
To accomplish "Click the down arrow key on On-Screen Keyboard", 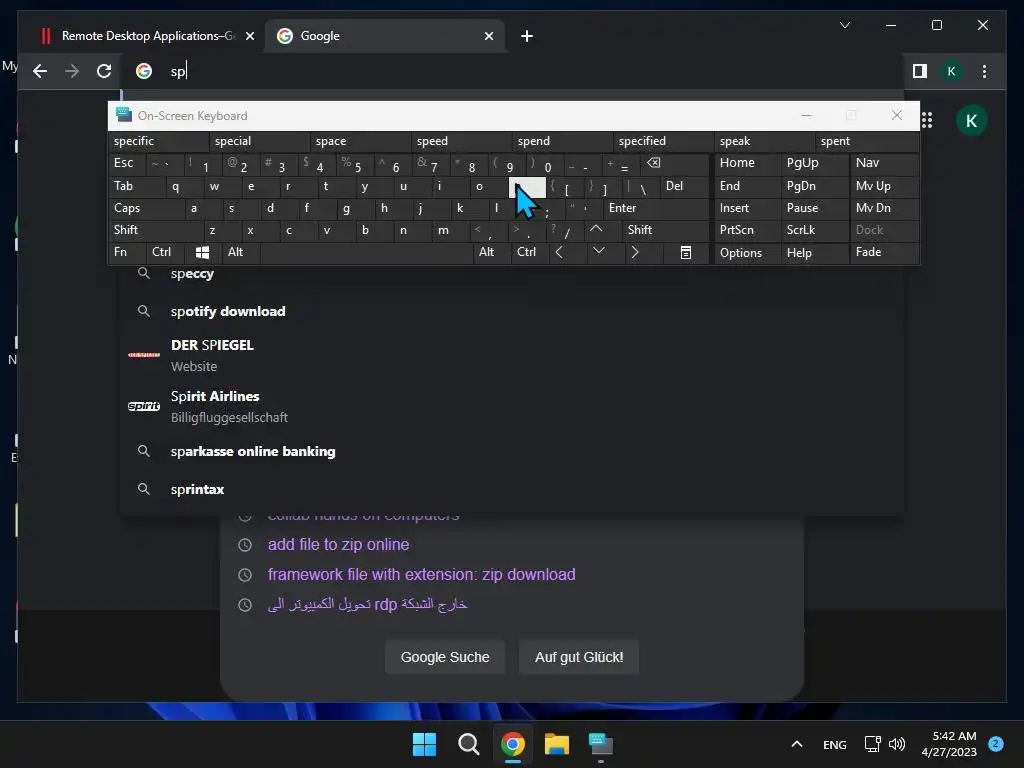I will (598, 251).
